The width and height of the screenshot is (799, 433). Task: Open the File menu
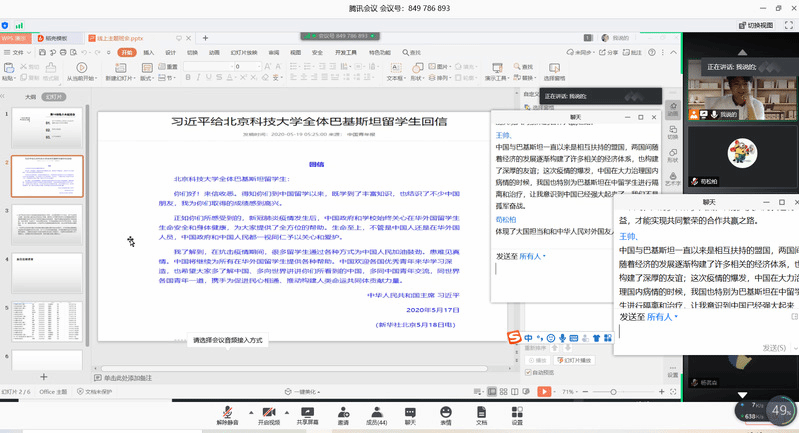(x=18, y=52)
